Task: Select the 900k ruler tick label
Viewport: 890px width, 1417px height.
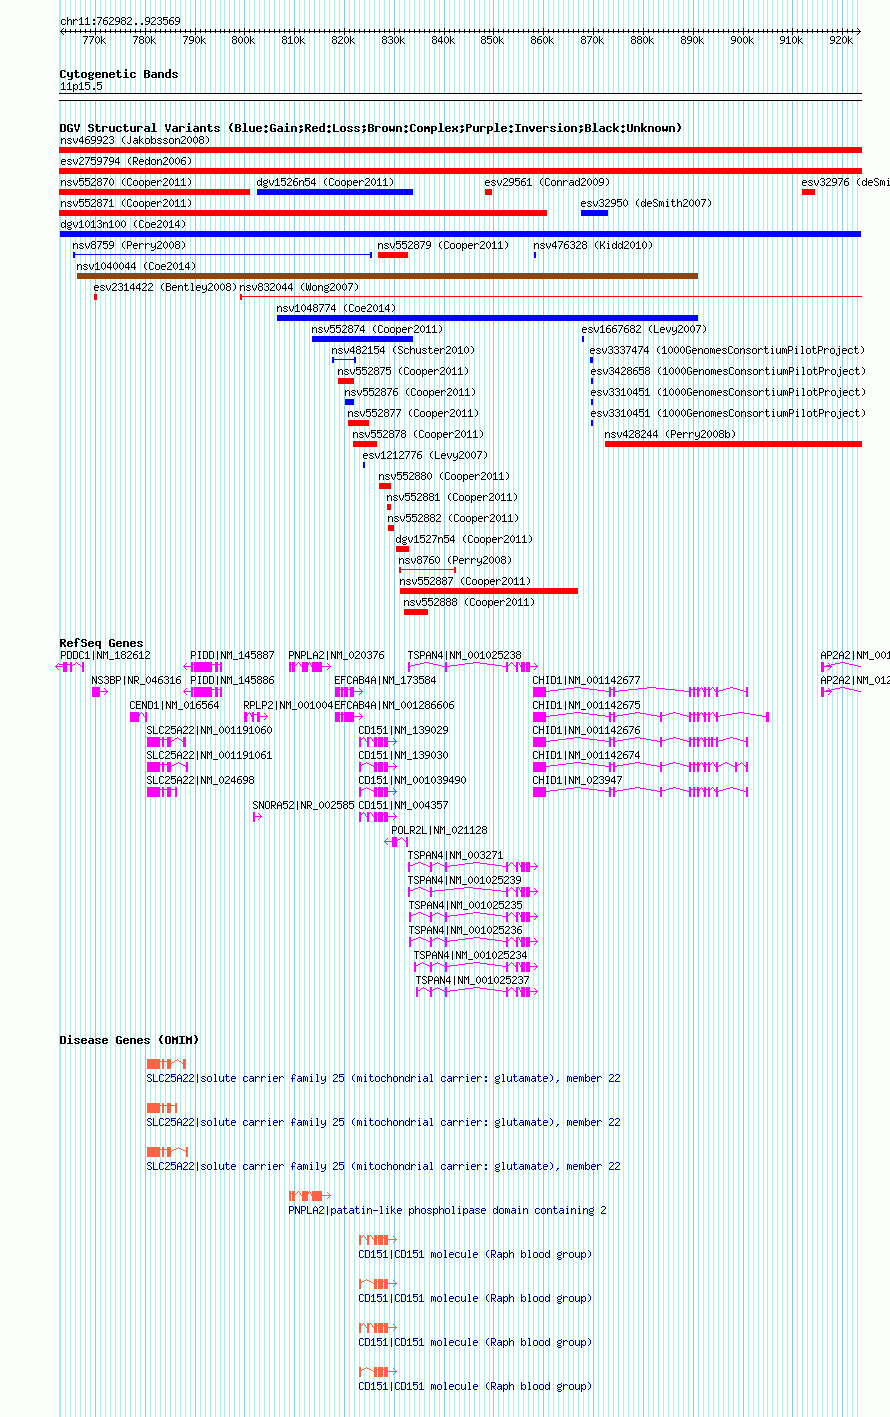Action: (x=742, y=40)
